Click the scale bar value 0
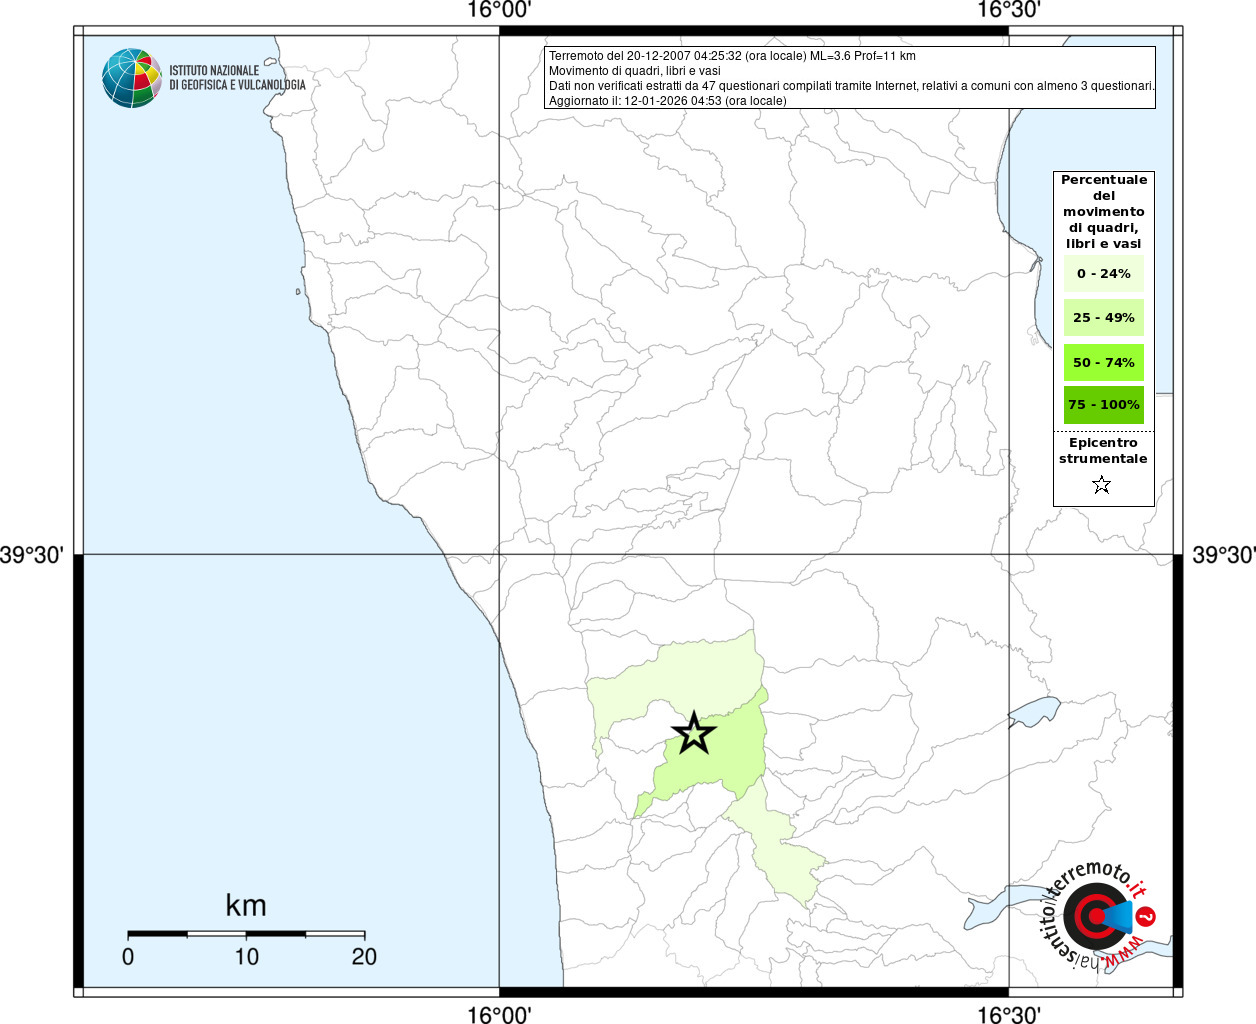The image size is (1256, 1024). (128, 957)
